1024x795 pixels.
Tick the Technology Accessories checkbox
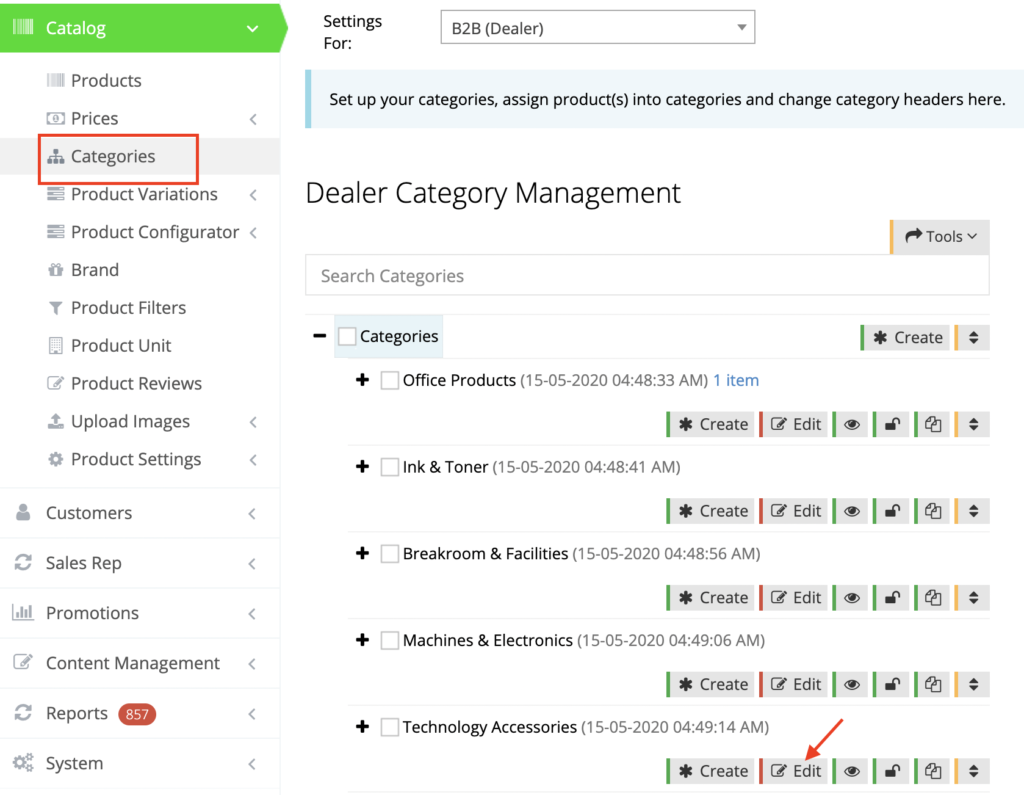point(390,727)
